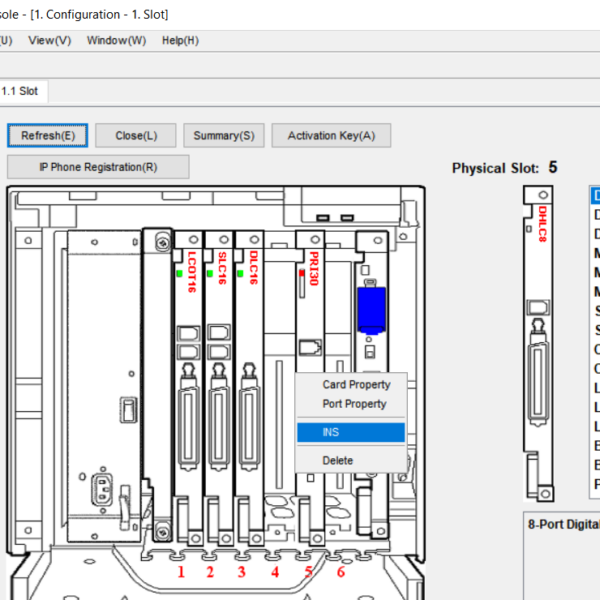Choose Delete from the context menu

338,460
